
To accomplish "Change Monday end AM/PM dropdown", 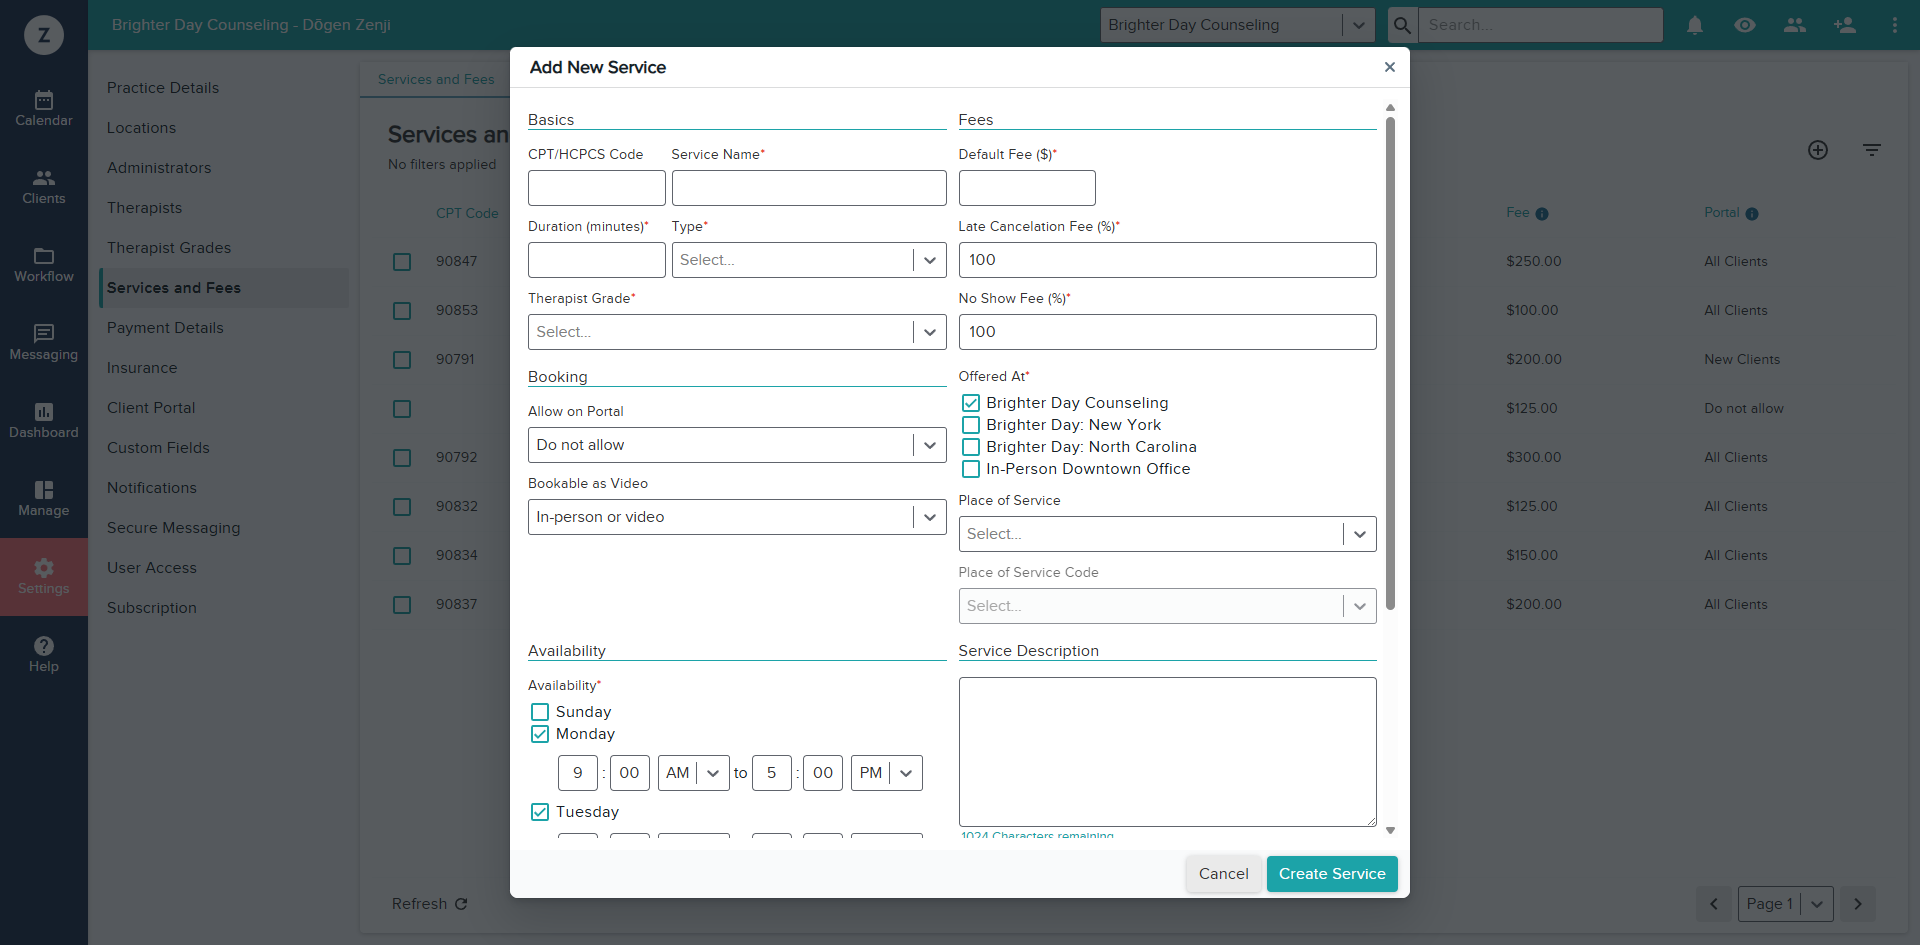I will (x=887, y=773).
